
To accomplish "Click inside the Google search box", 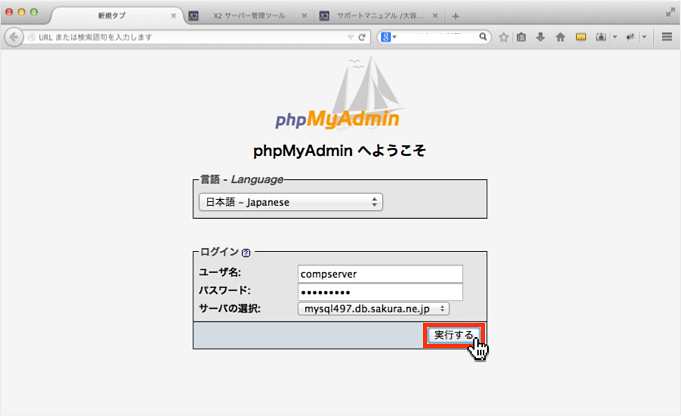I will tap(436, 37).
